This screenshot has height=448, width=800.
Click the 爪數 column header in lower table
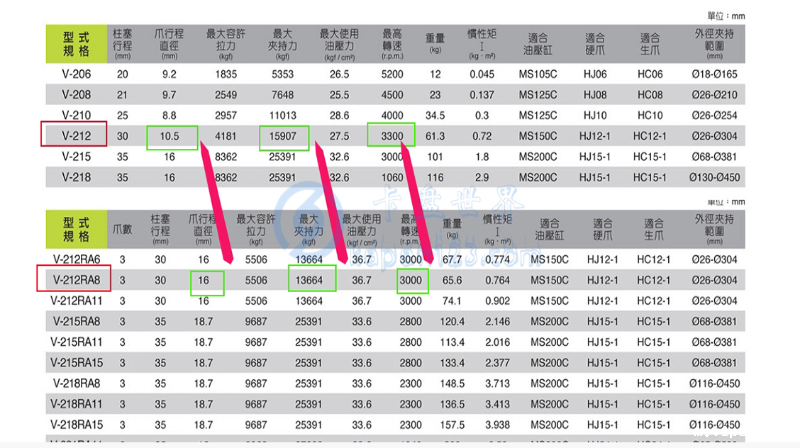(x=124, y=229)
